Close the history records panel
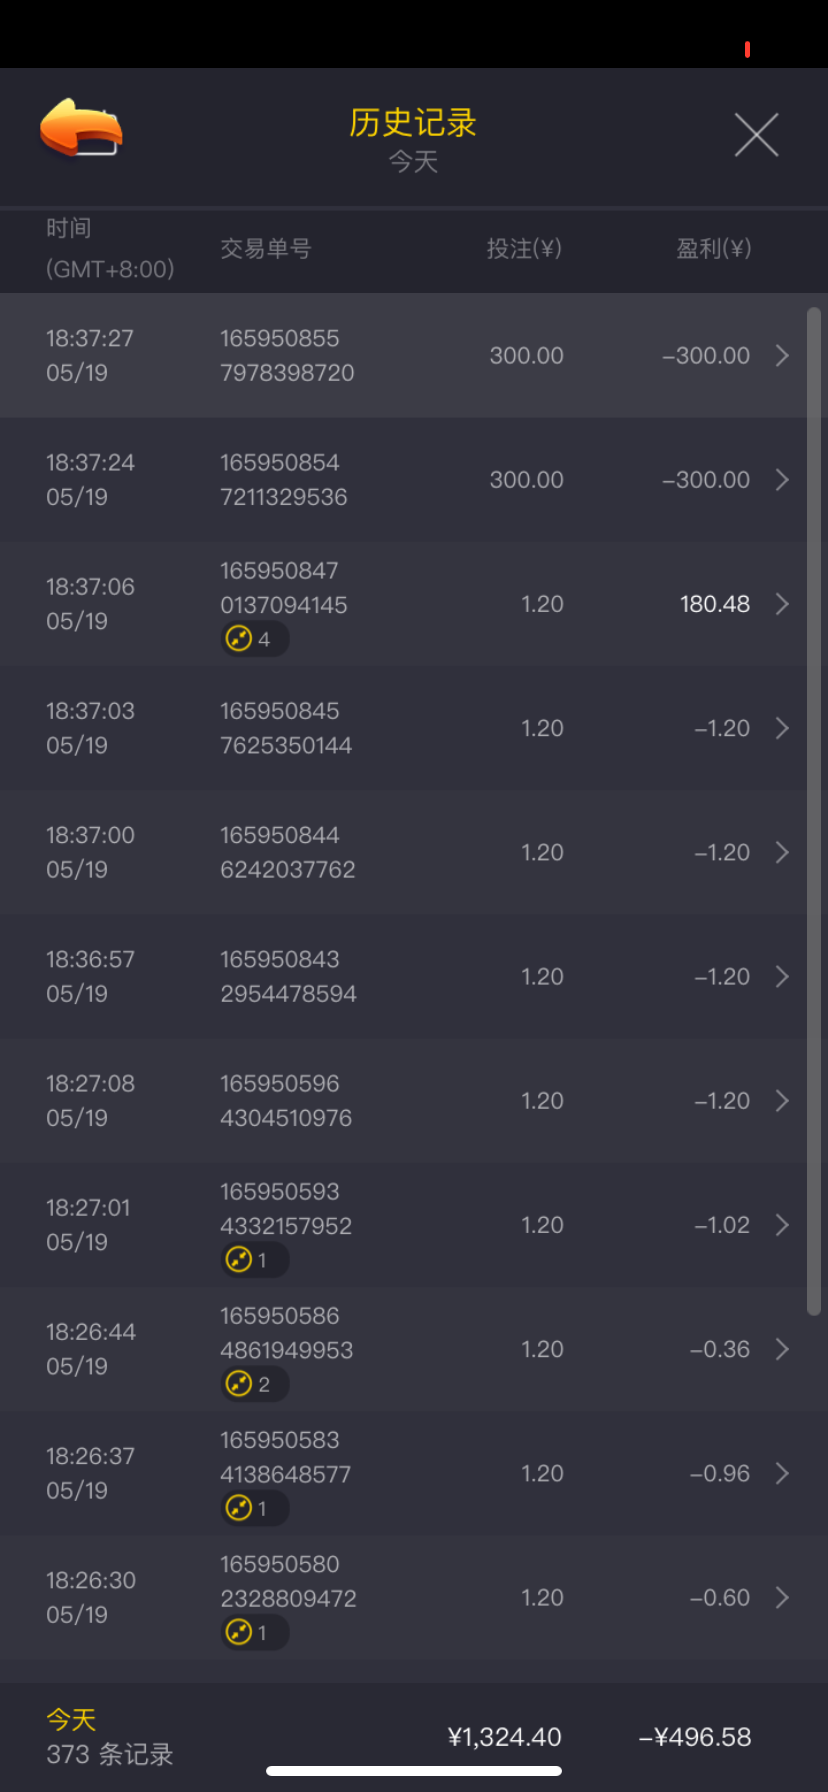This screenshot has width=828, height=1792. coord(756,135)
